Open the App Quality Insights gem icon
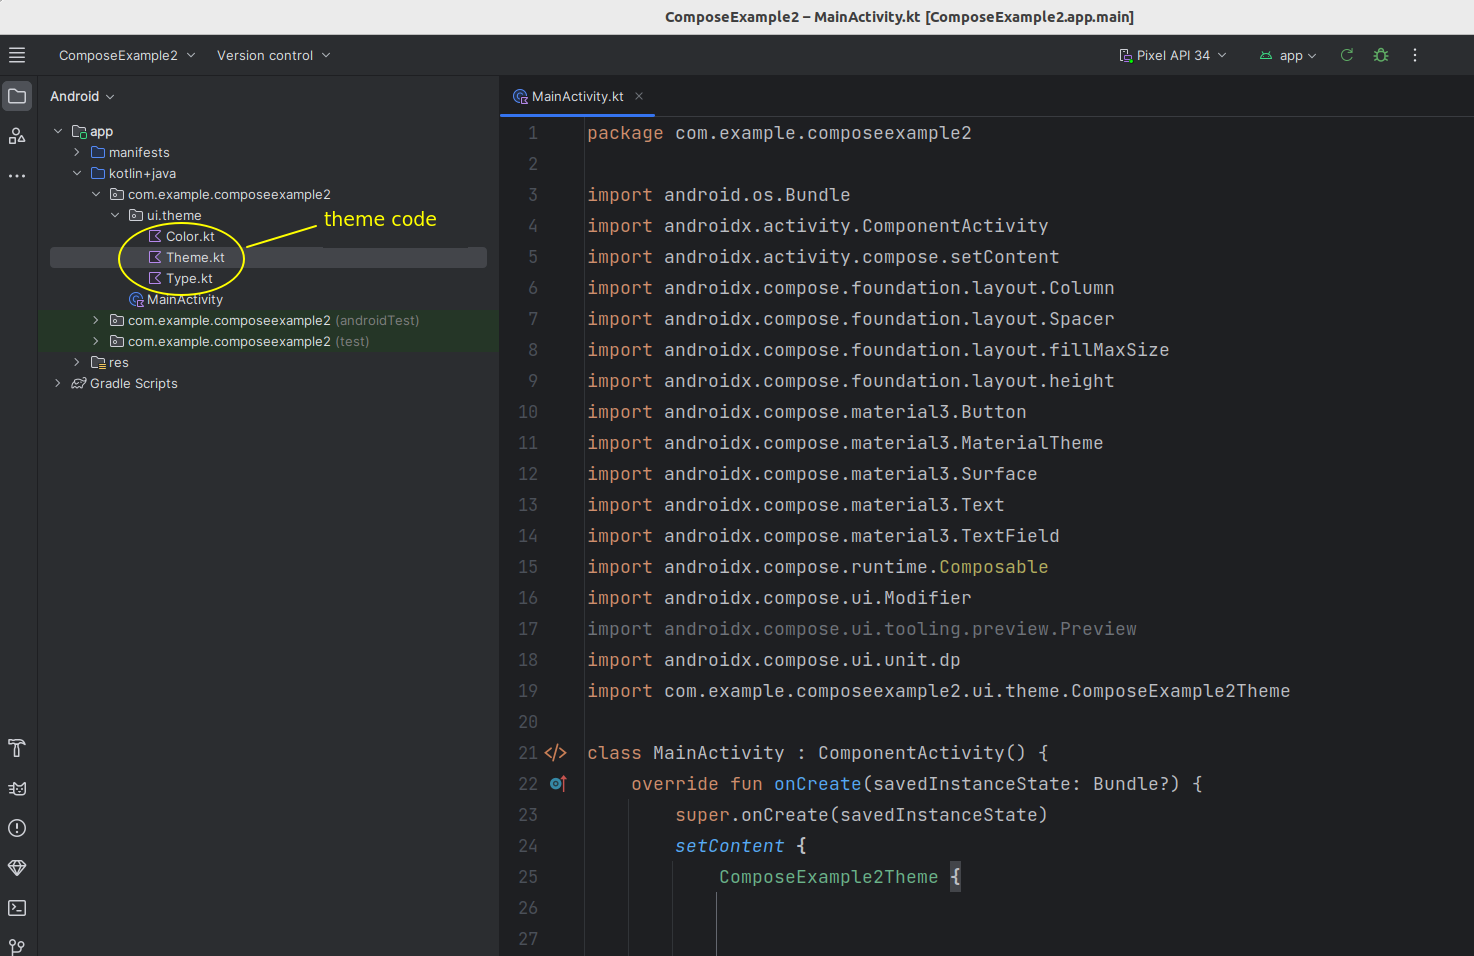The image size is (1474, 956). pyautogui.click(x=17, y=868)
